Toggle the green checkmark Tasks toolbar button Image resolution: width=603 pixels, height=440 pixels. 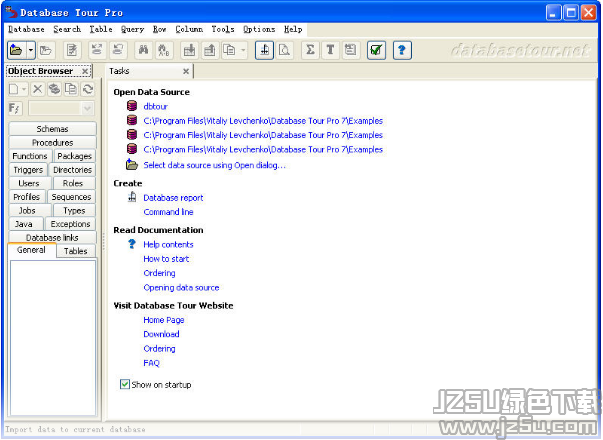pos(376,50)
